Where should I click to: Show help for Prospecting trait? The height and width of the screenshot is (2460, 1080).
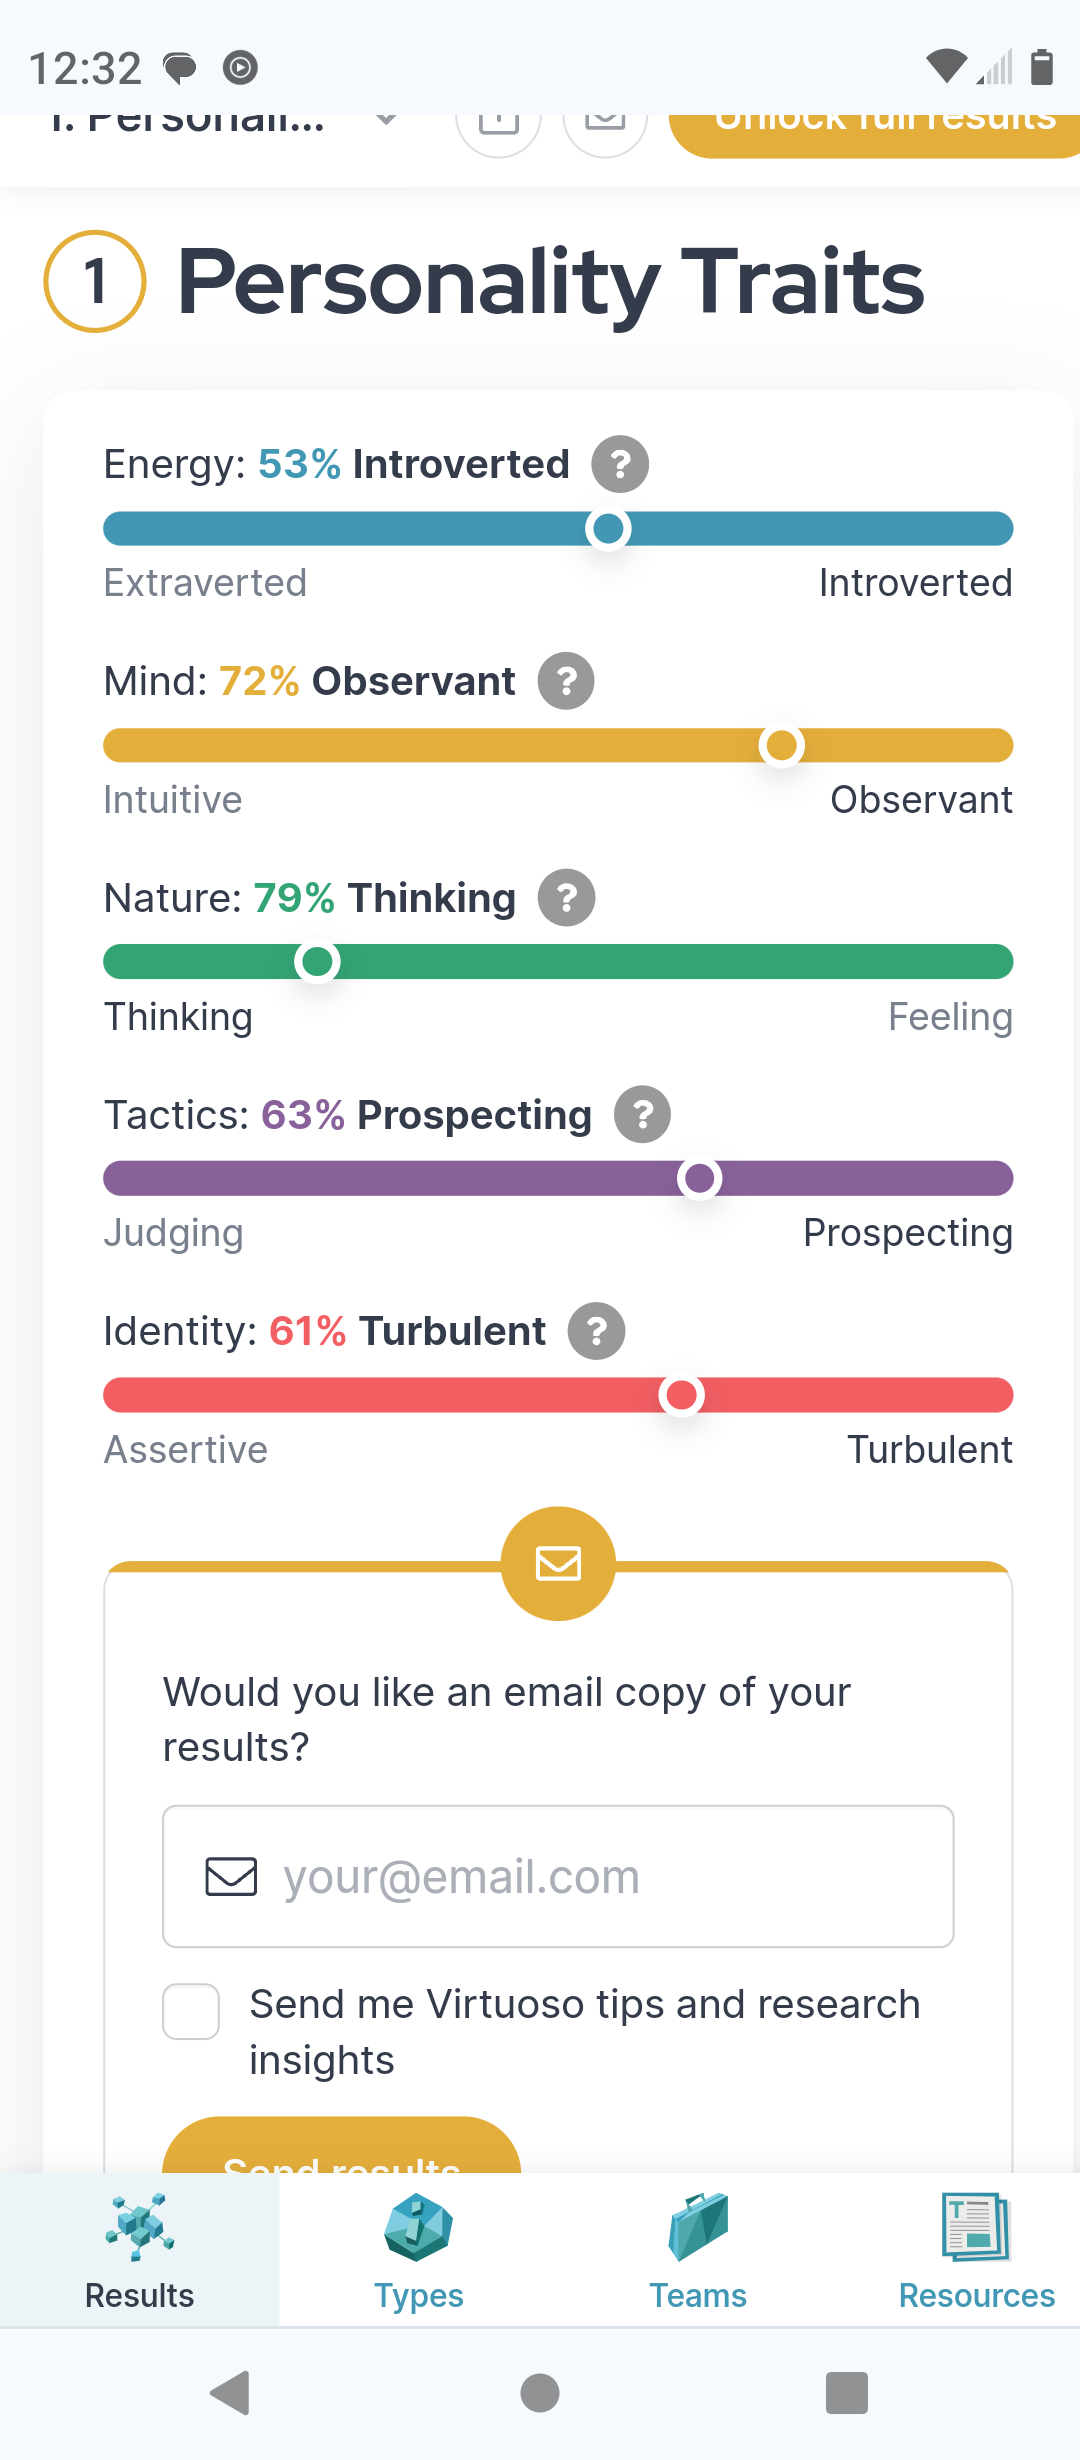click(x=642, y=1114)
